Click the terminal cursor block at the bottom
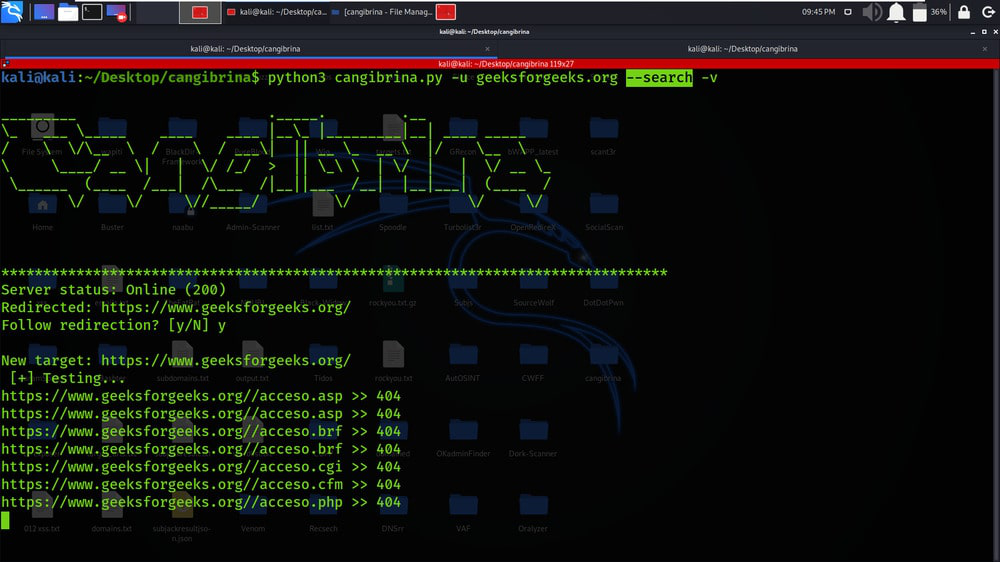 click(x=5, y=521)
